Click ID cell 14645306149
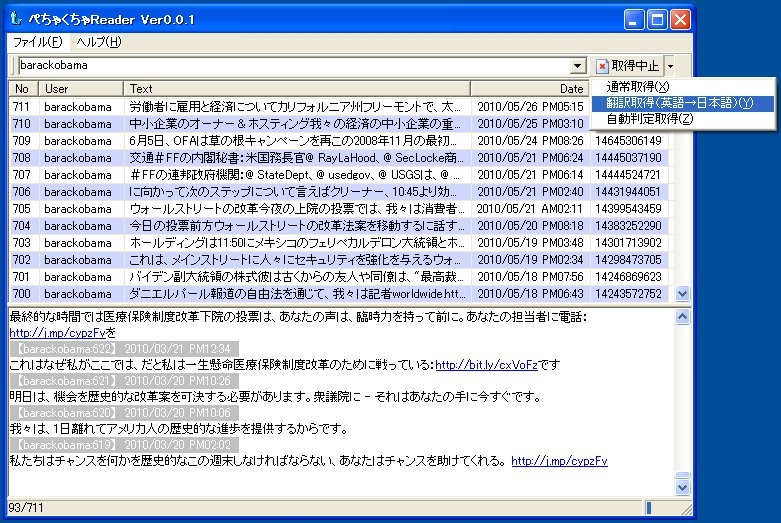Image resolution: width=781 pixels, height=523 pixels. click(628, 141)
